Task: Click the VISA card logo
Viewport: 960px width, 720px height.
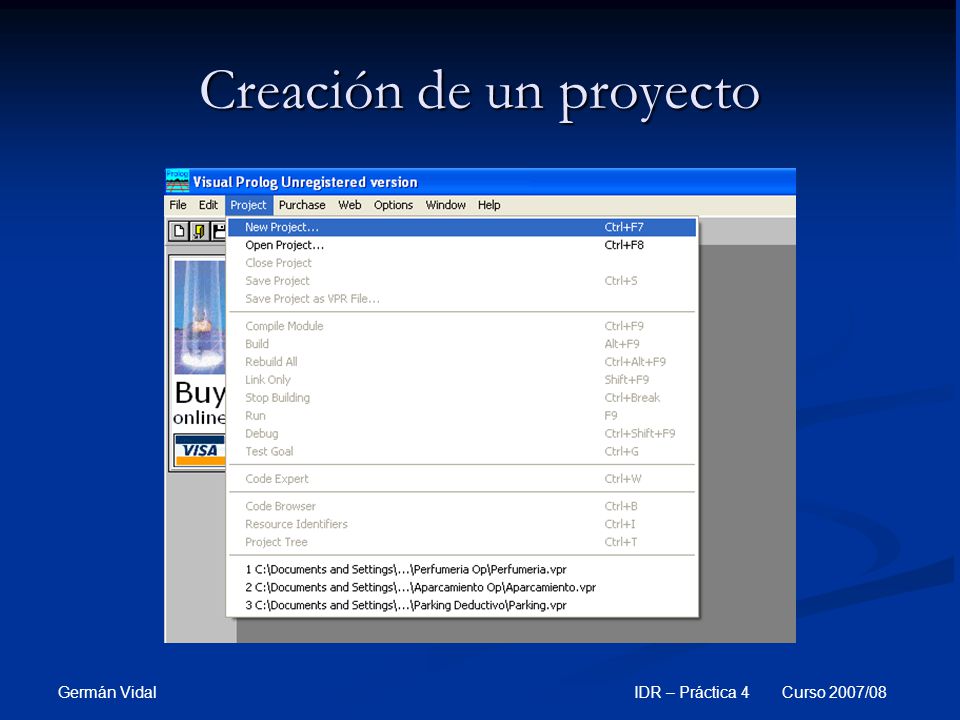Action: coord(200,451)
